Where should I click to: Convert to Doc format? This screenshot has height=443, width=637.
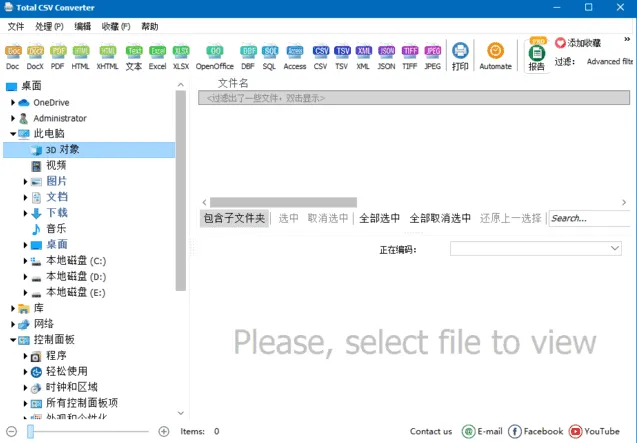(13, 56)
